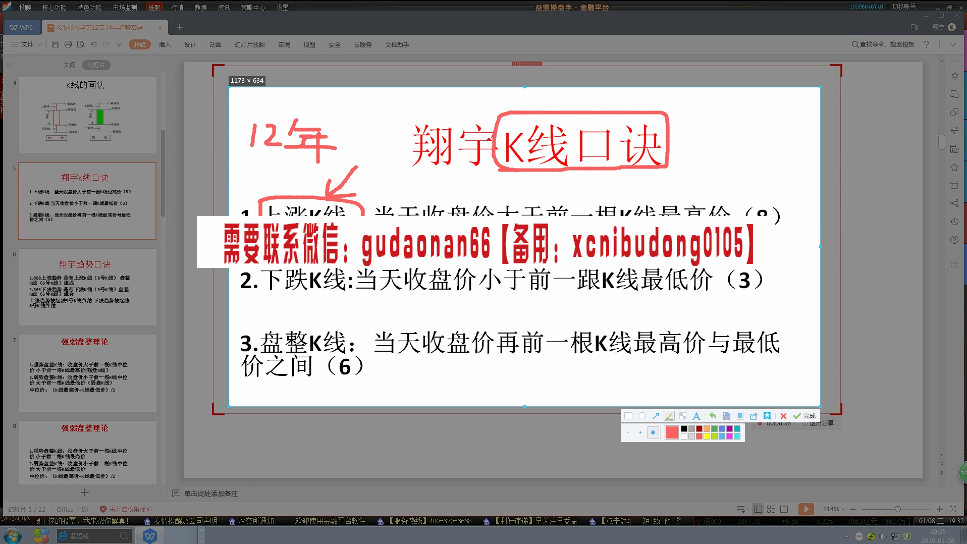Screen dimensions: 967x544
Task: Open the WPS search command box
Action: point(883,44)
